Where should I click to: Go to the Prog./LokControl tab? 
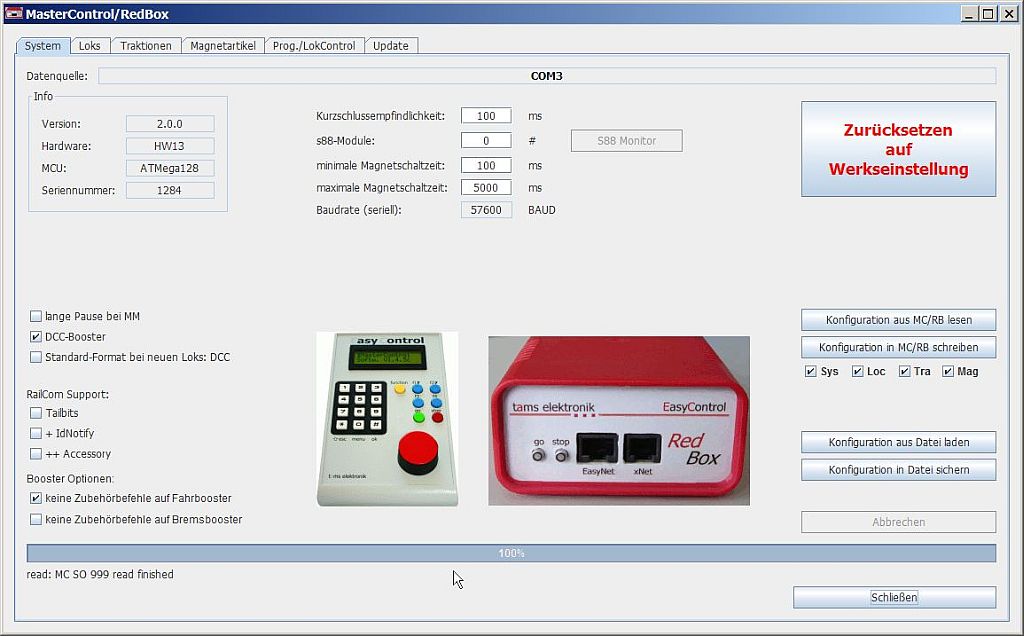tap(314, 46)
